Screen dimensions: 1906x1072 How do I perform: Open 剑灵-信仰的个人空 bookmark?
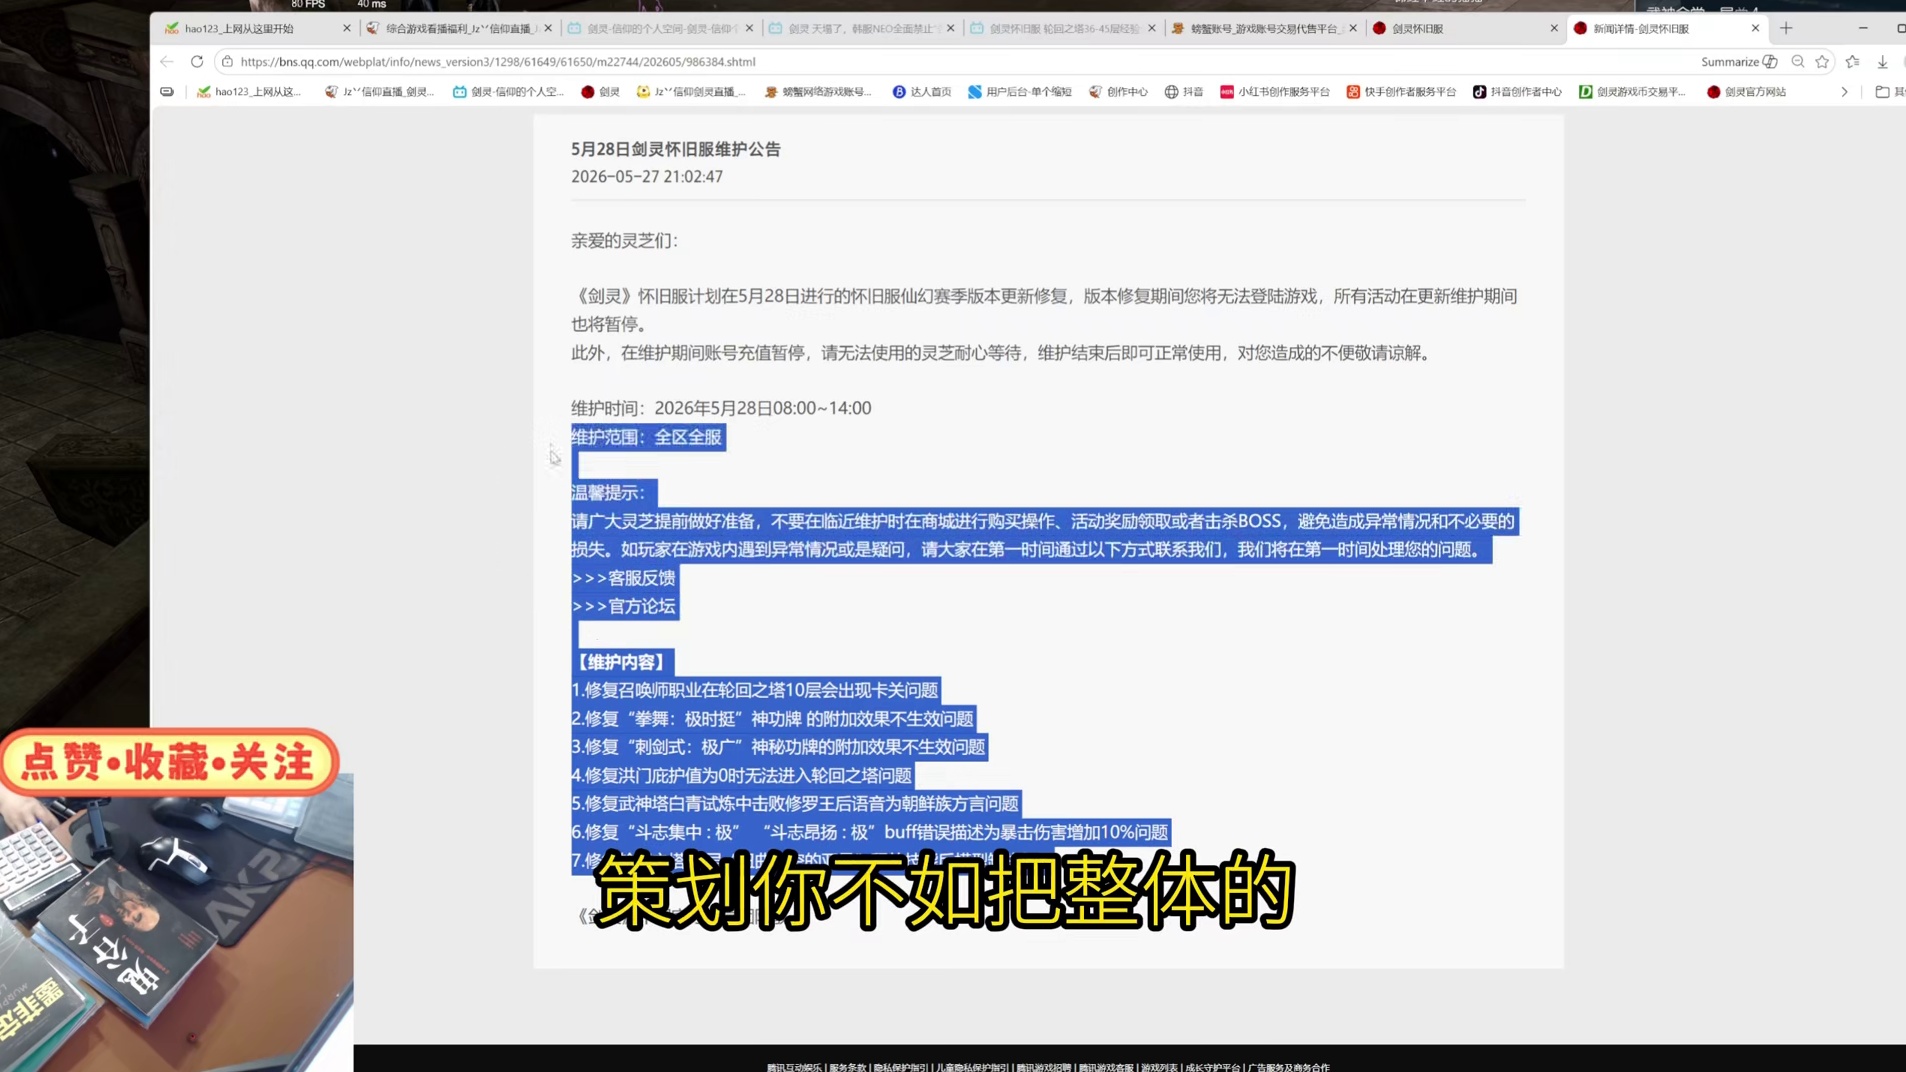(x=508, y=92)
